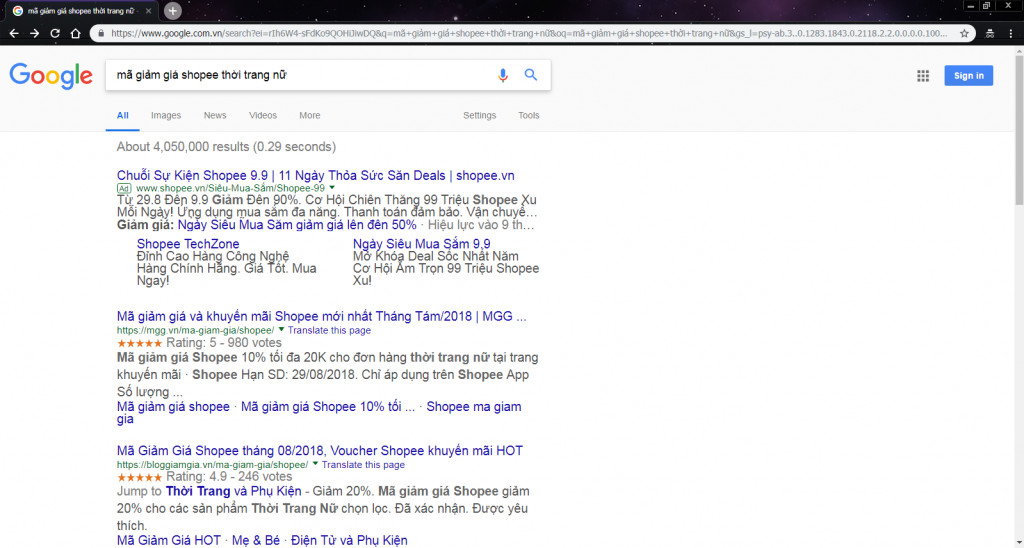Navigate back with the back arrow
This screenshot has height=548, width=1024.
point(13,33)
